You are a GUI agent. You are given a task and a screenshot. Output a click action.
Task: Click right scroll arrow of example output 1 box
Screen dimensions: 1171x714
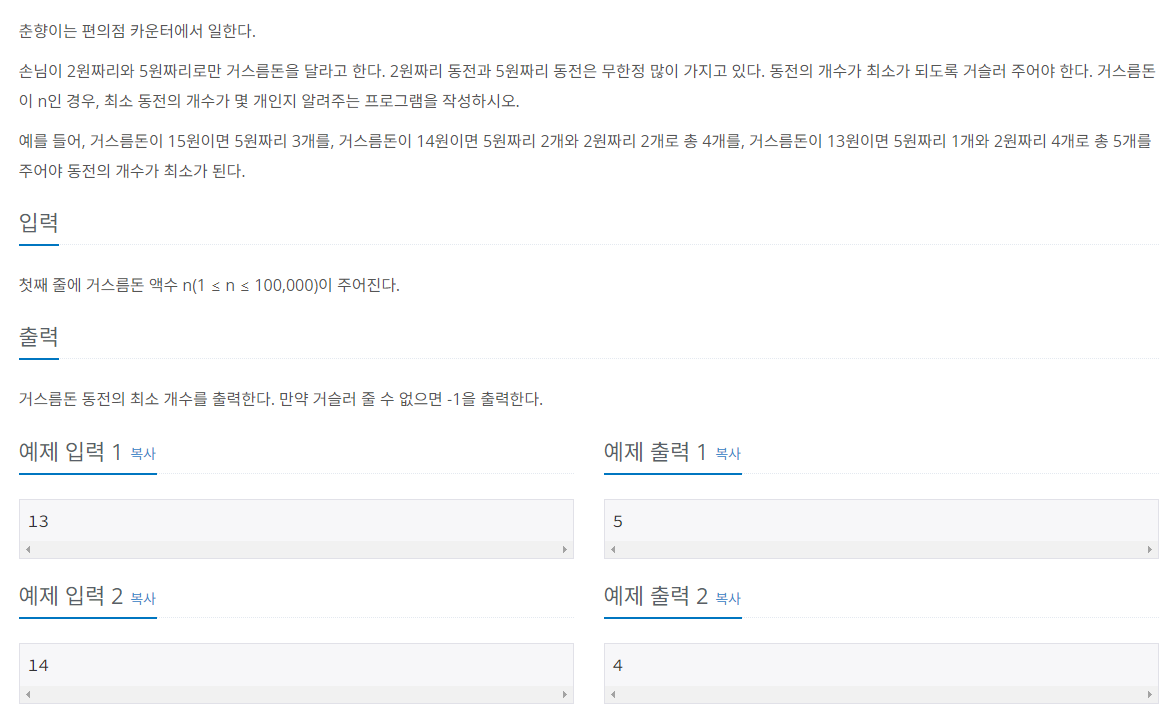point(1149,550)
